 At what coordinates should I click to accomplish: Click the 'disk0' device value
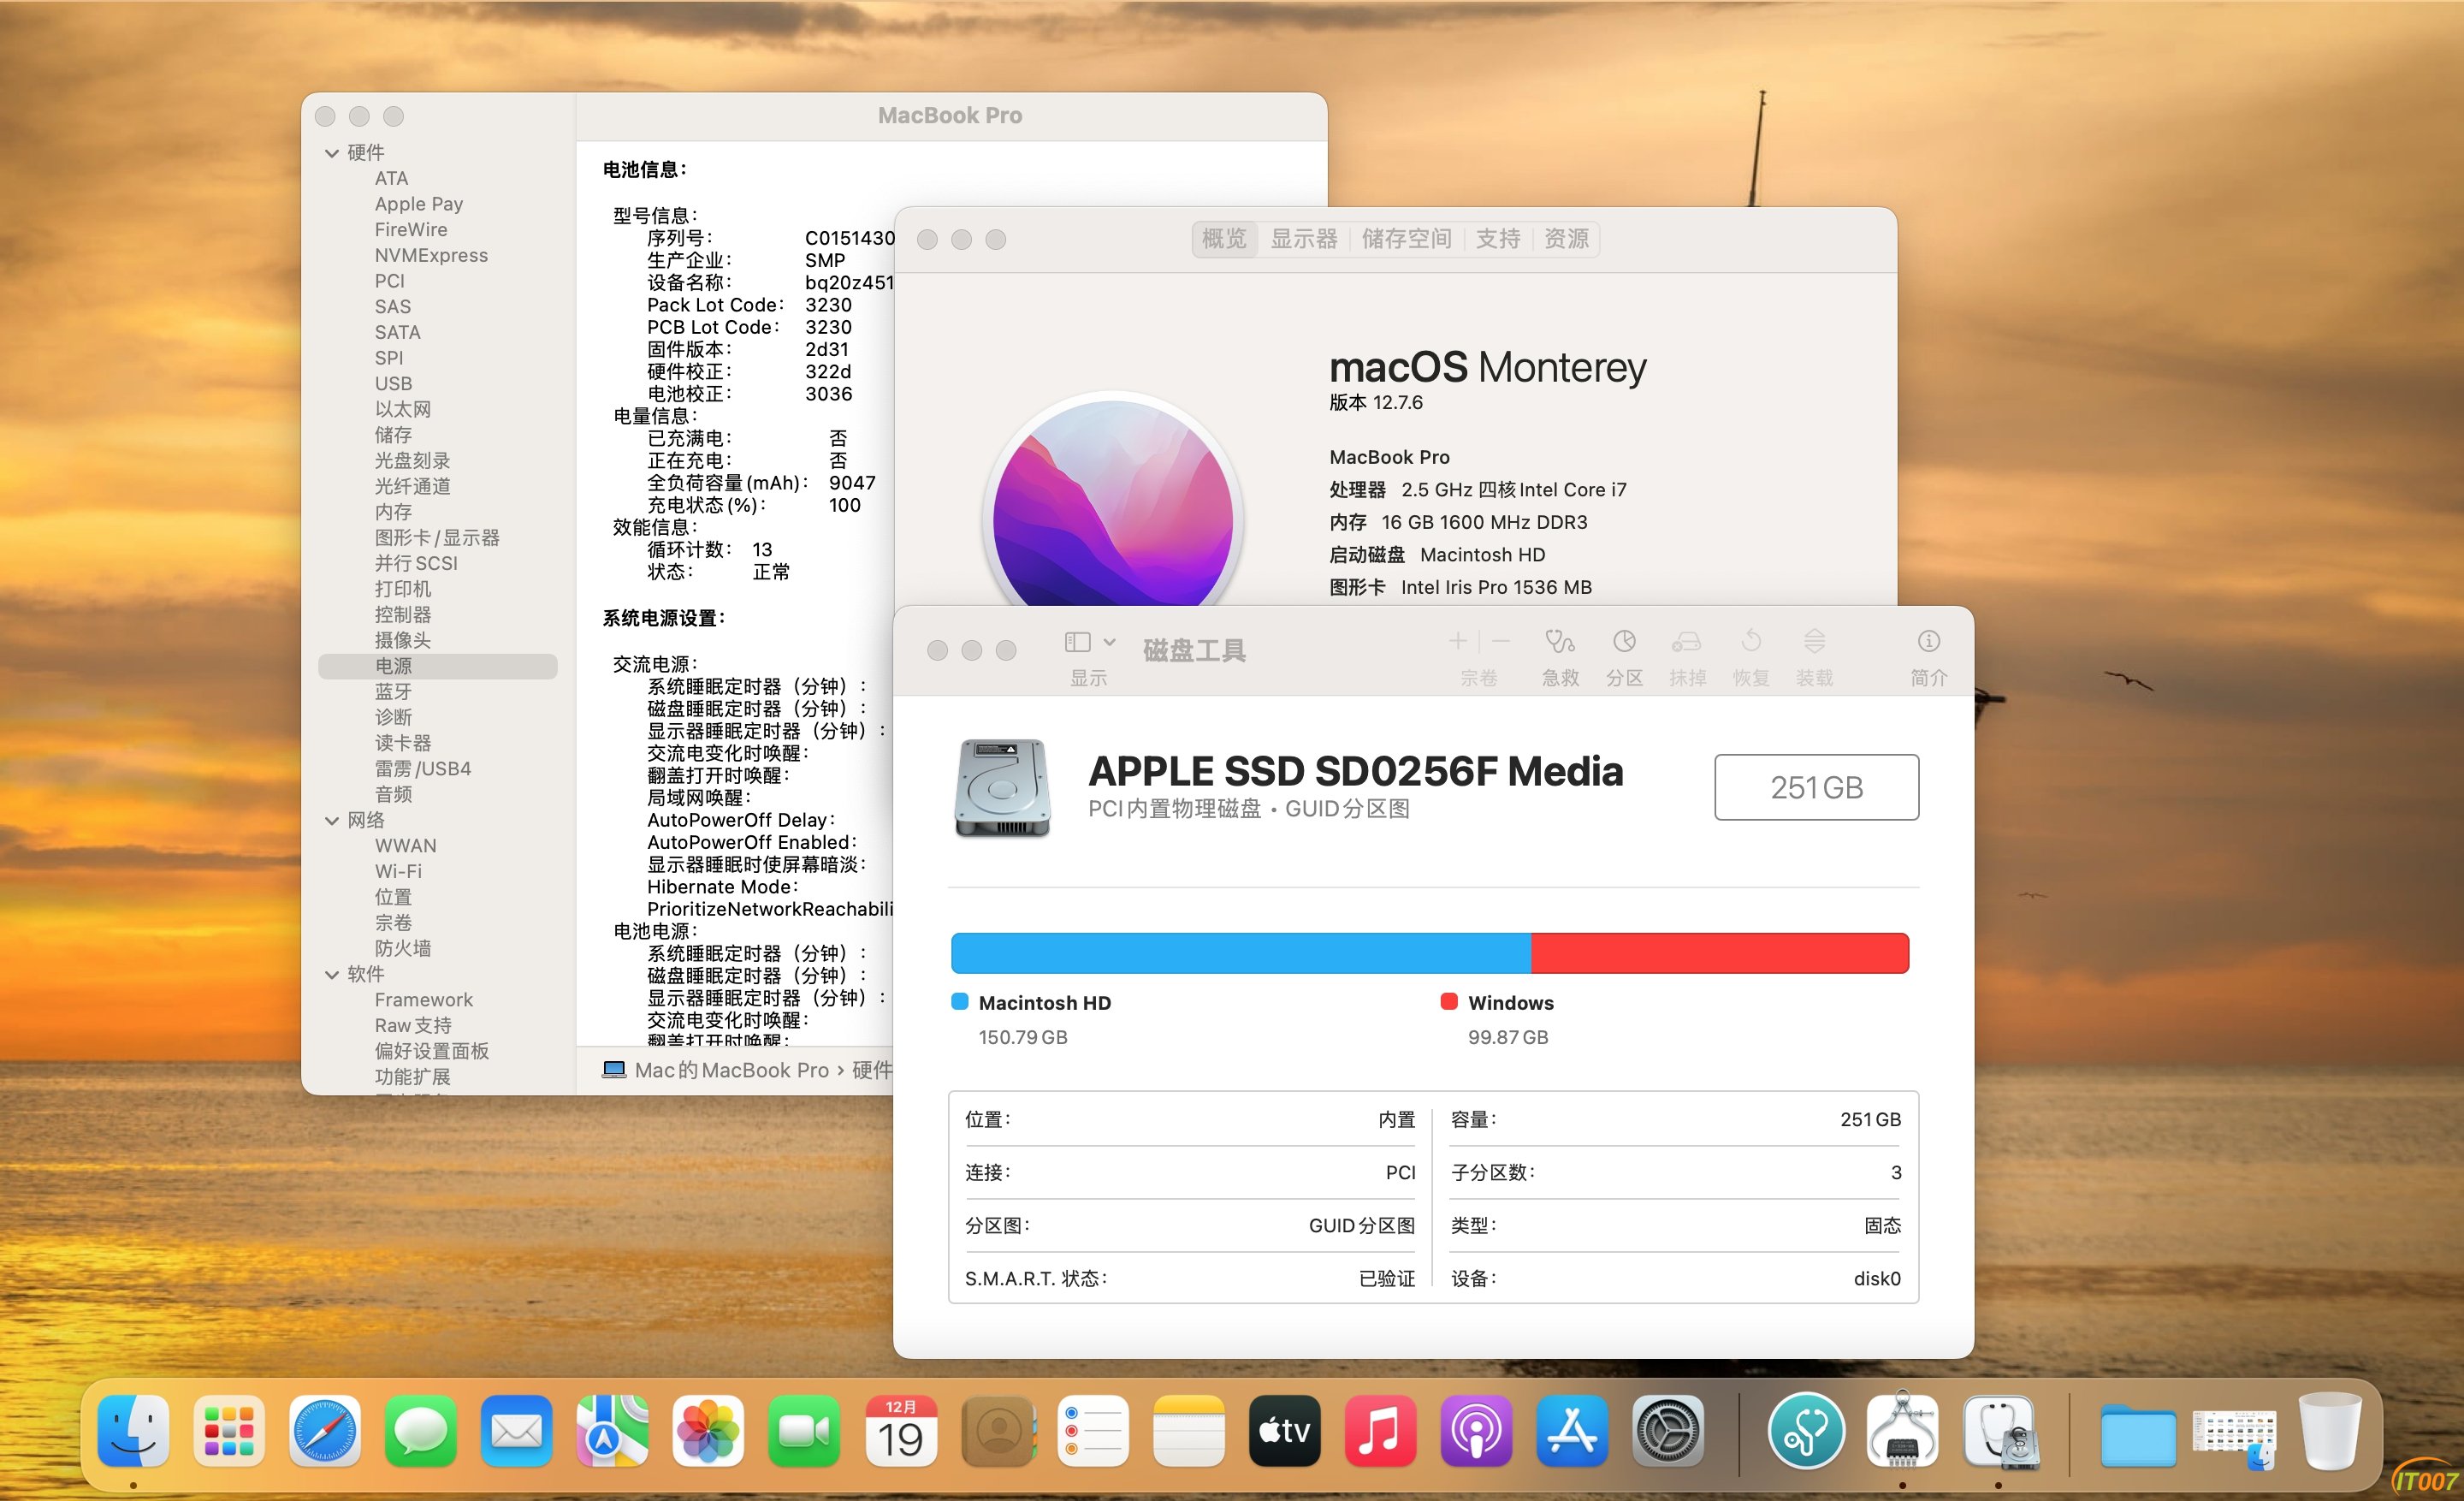click(1877, 1279)
